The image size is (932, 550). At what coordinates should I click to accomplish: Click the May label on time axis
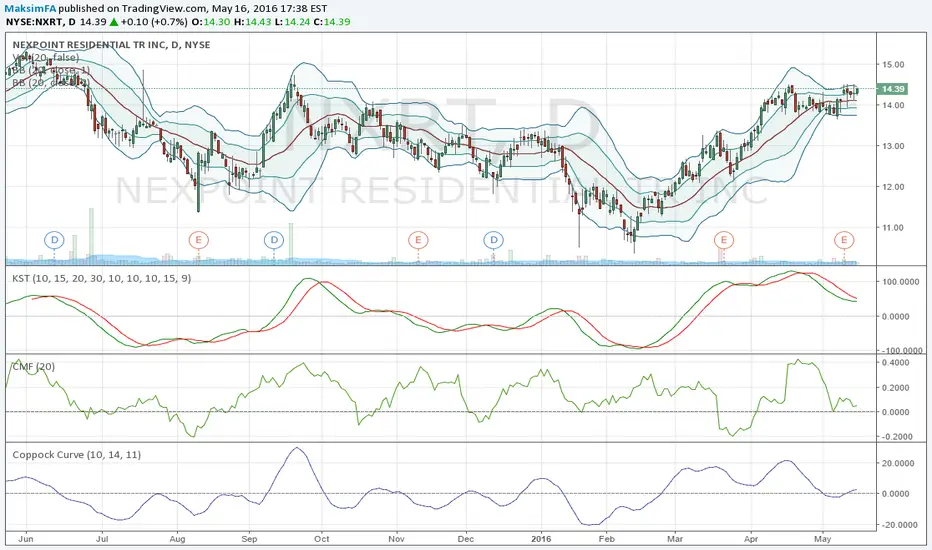[x=823, y=539]
